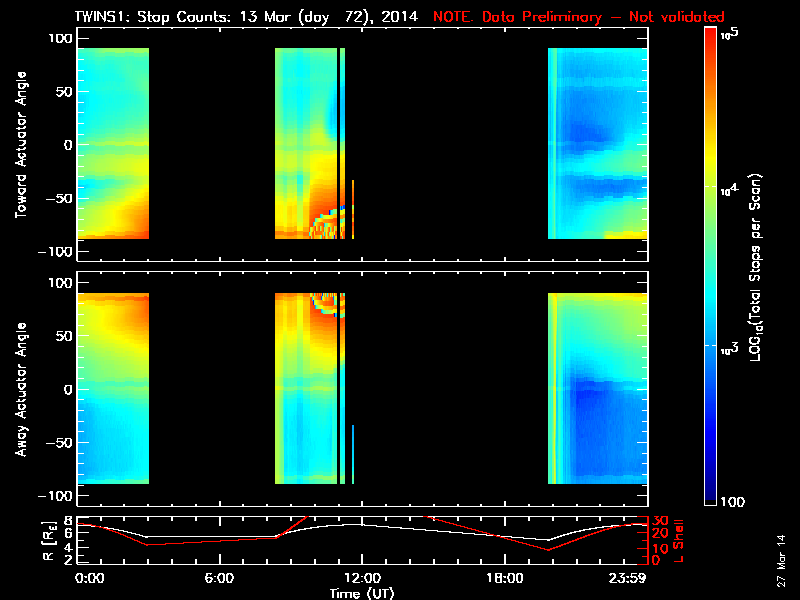Click the "6:00" time axis label
800x600 pixels.
[x=219, y=579]
